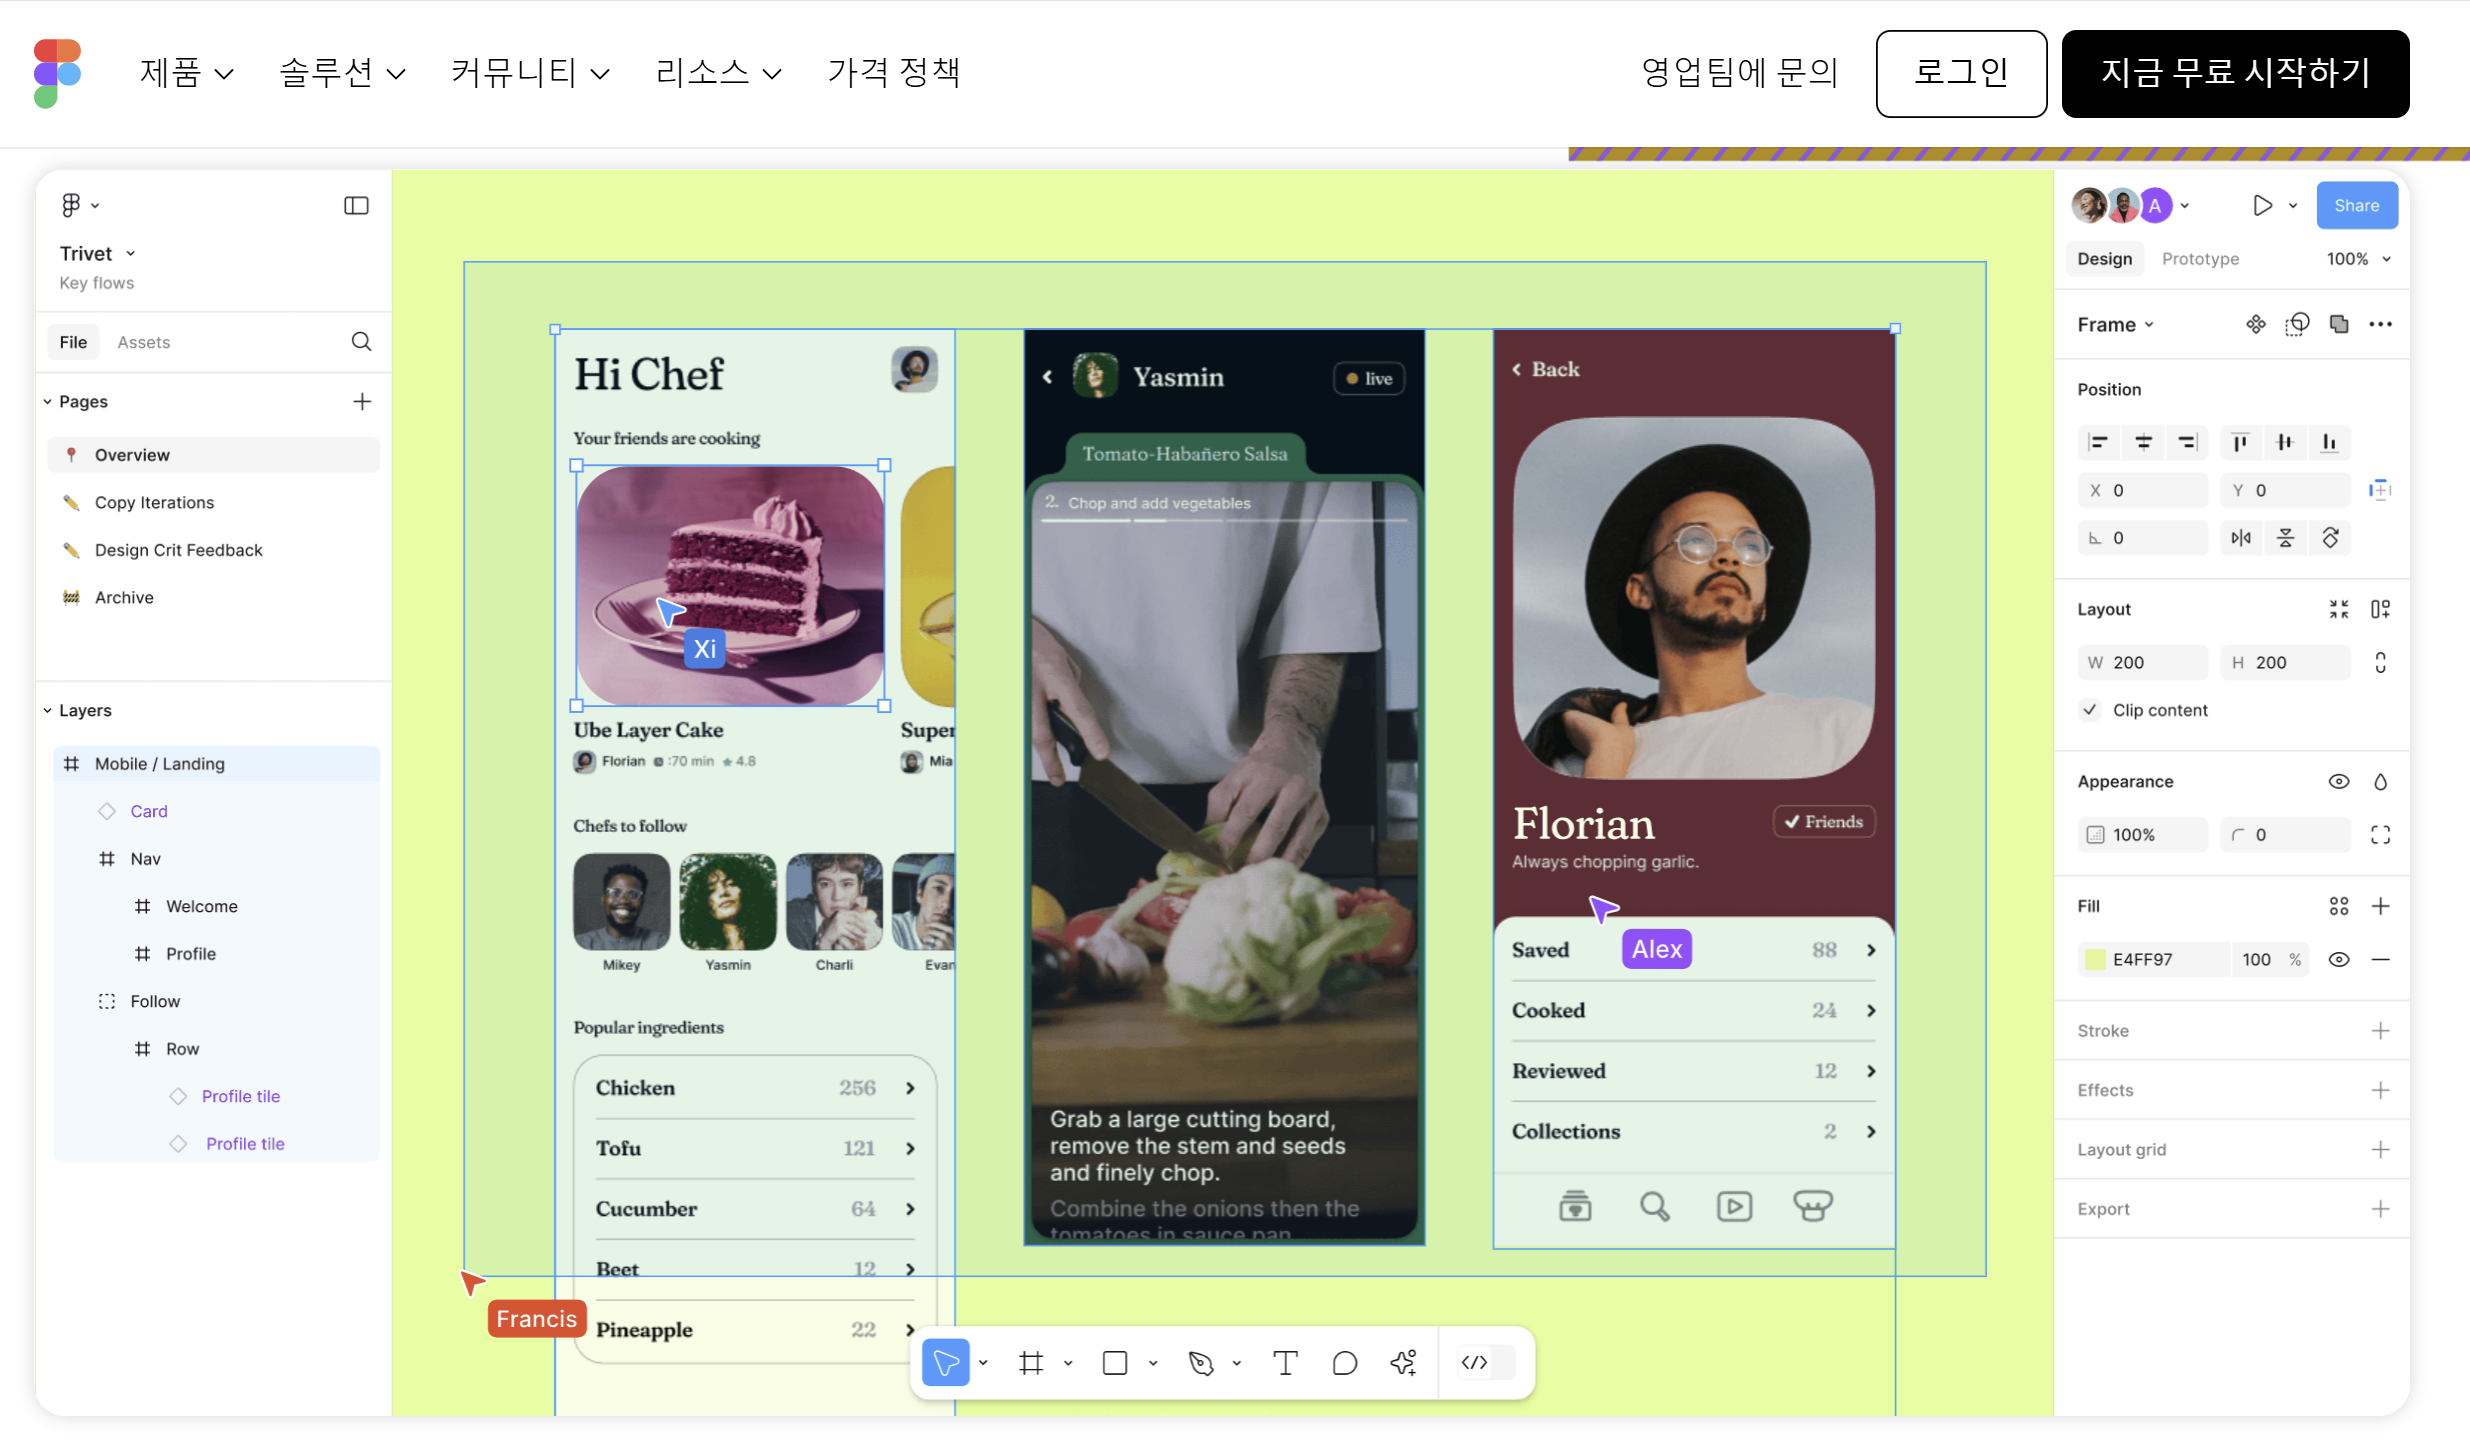Open the 100% zoom dropdown
Screen dimensions: 2470x1455
tap(2358, 259)
